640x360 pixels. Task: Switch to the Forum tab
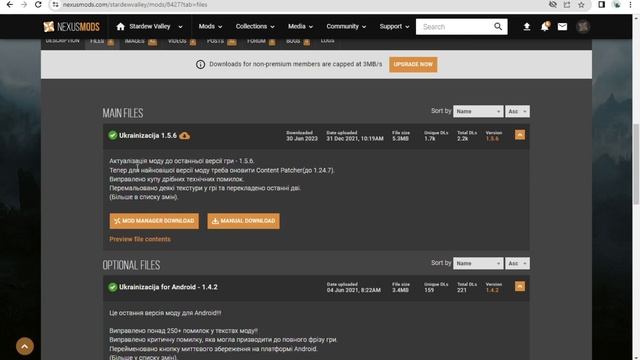pos(261,41)
